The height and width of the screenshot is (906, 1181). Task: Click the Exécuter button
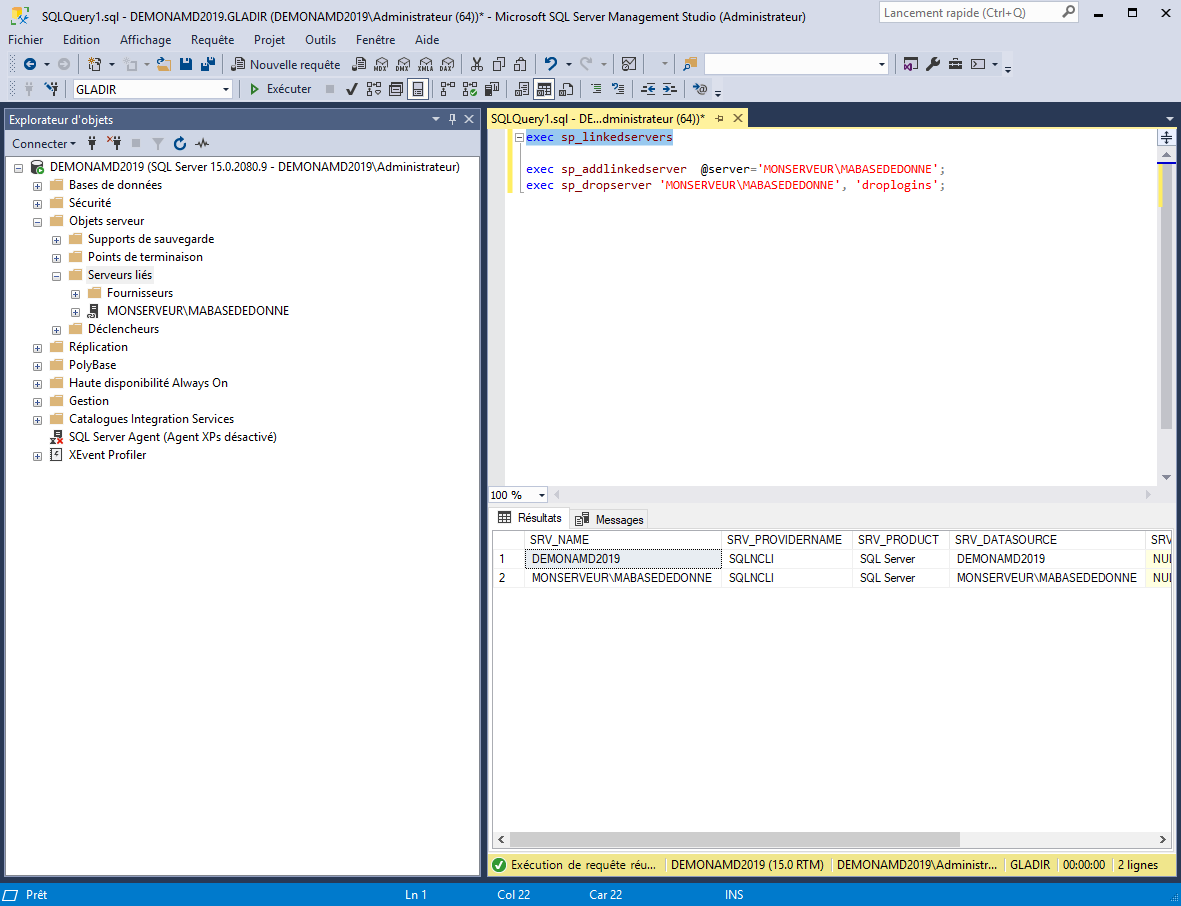(280, 89)
